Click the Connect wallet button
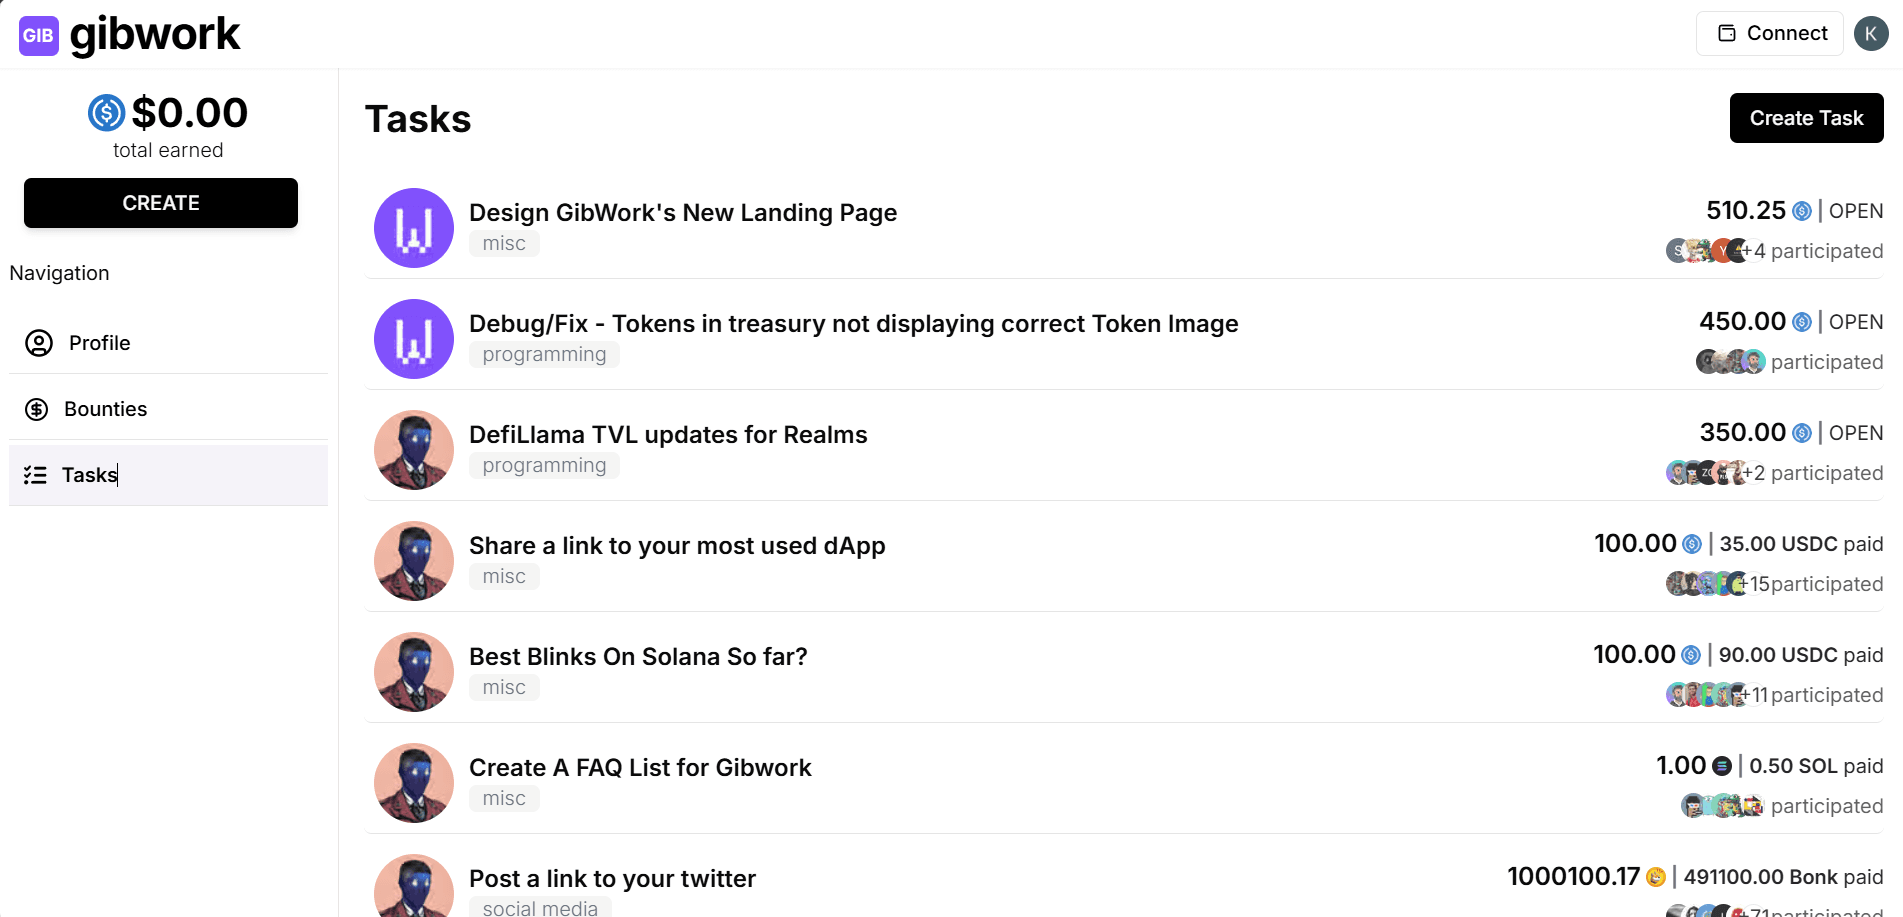The width and height of the screenshot is (1903, 917). (1769, 33)
